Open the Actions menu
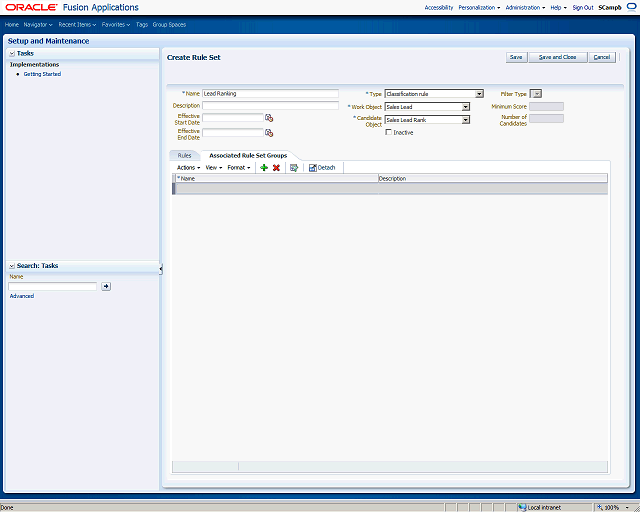The width and height of the screenshot is (640, 512). 188,167
